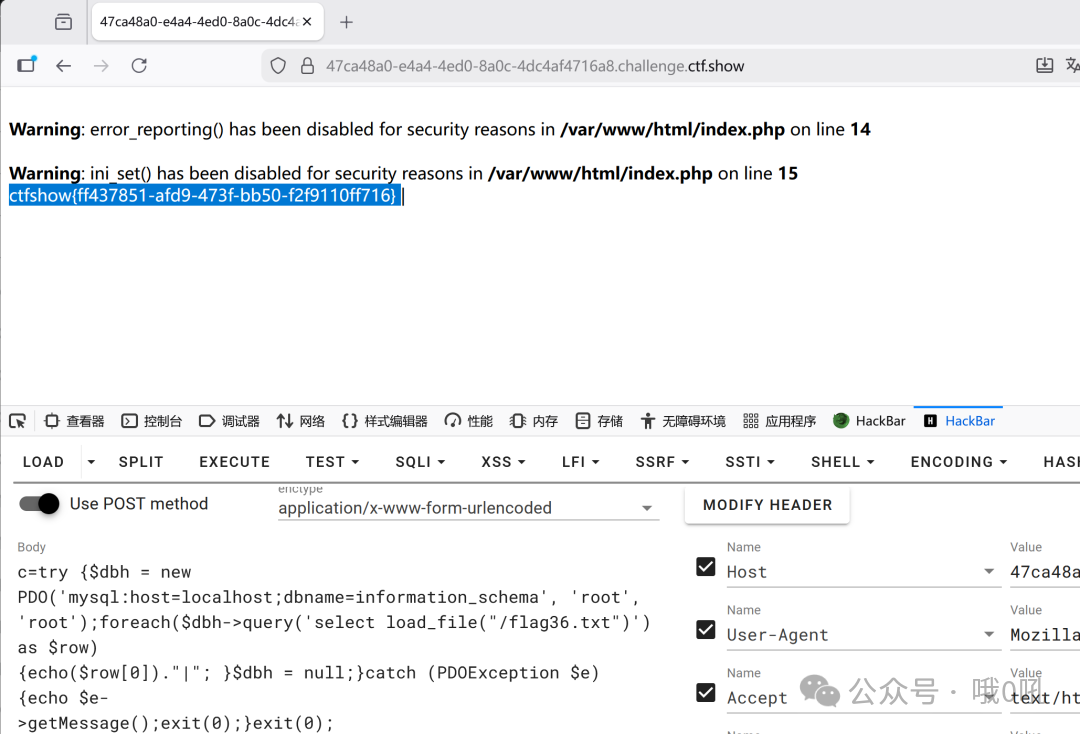Open the SHELL dropdown menu
This screenshot has height=734, width=1080.
click(x=842, y=462)
